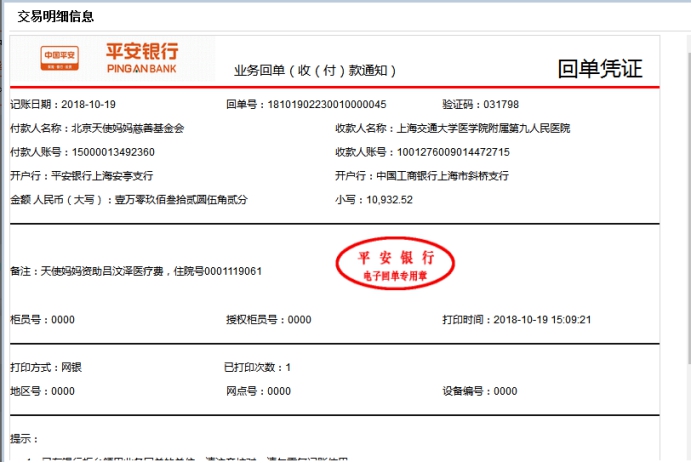692x463 pixels.
Task: Click 地区号：0000
Action: [x=42, y=391]
